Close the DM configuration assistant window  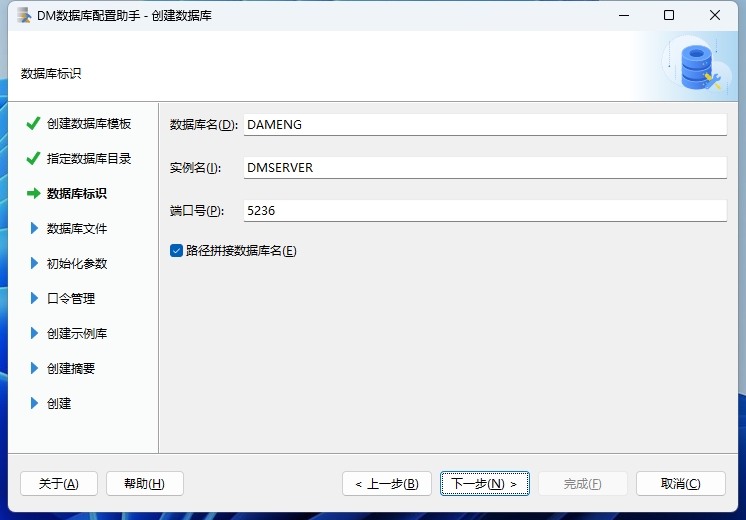(715, 15)
